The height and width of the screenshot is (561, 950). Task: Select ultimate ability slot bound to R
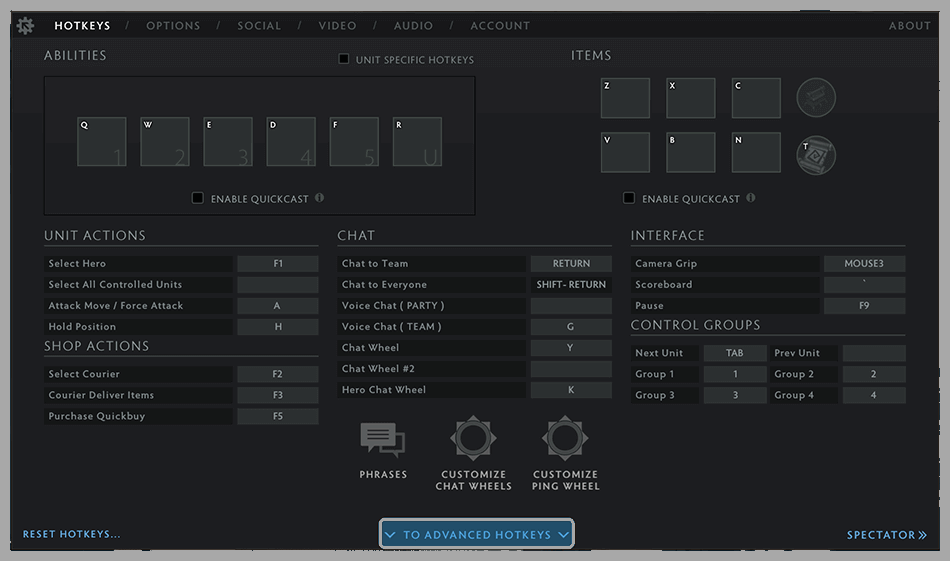coord(417,142)
